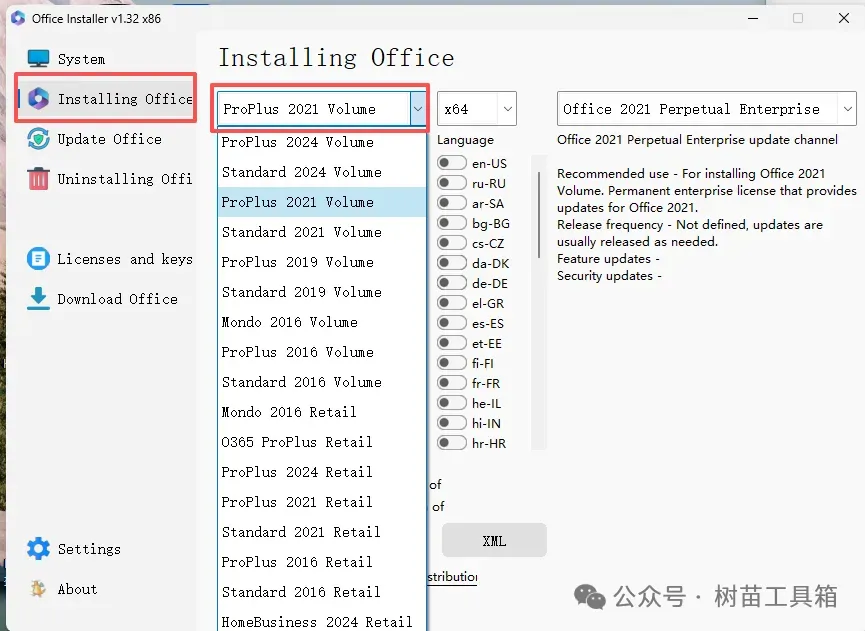The height and width of the screenshot is (631, 865).
Task: Turn on the fi-FI language
Action: tap(452, 362)
